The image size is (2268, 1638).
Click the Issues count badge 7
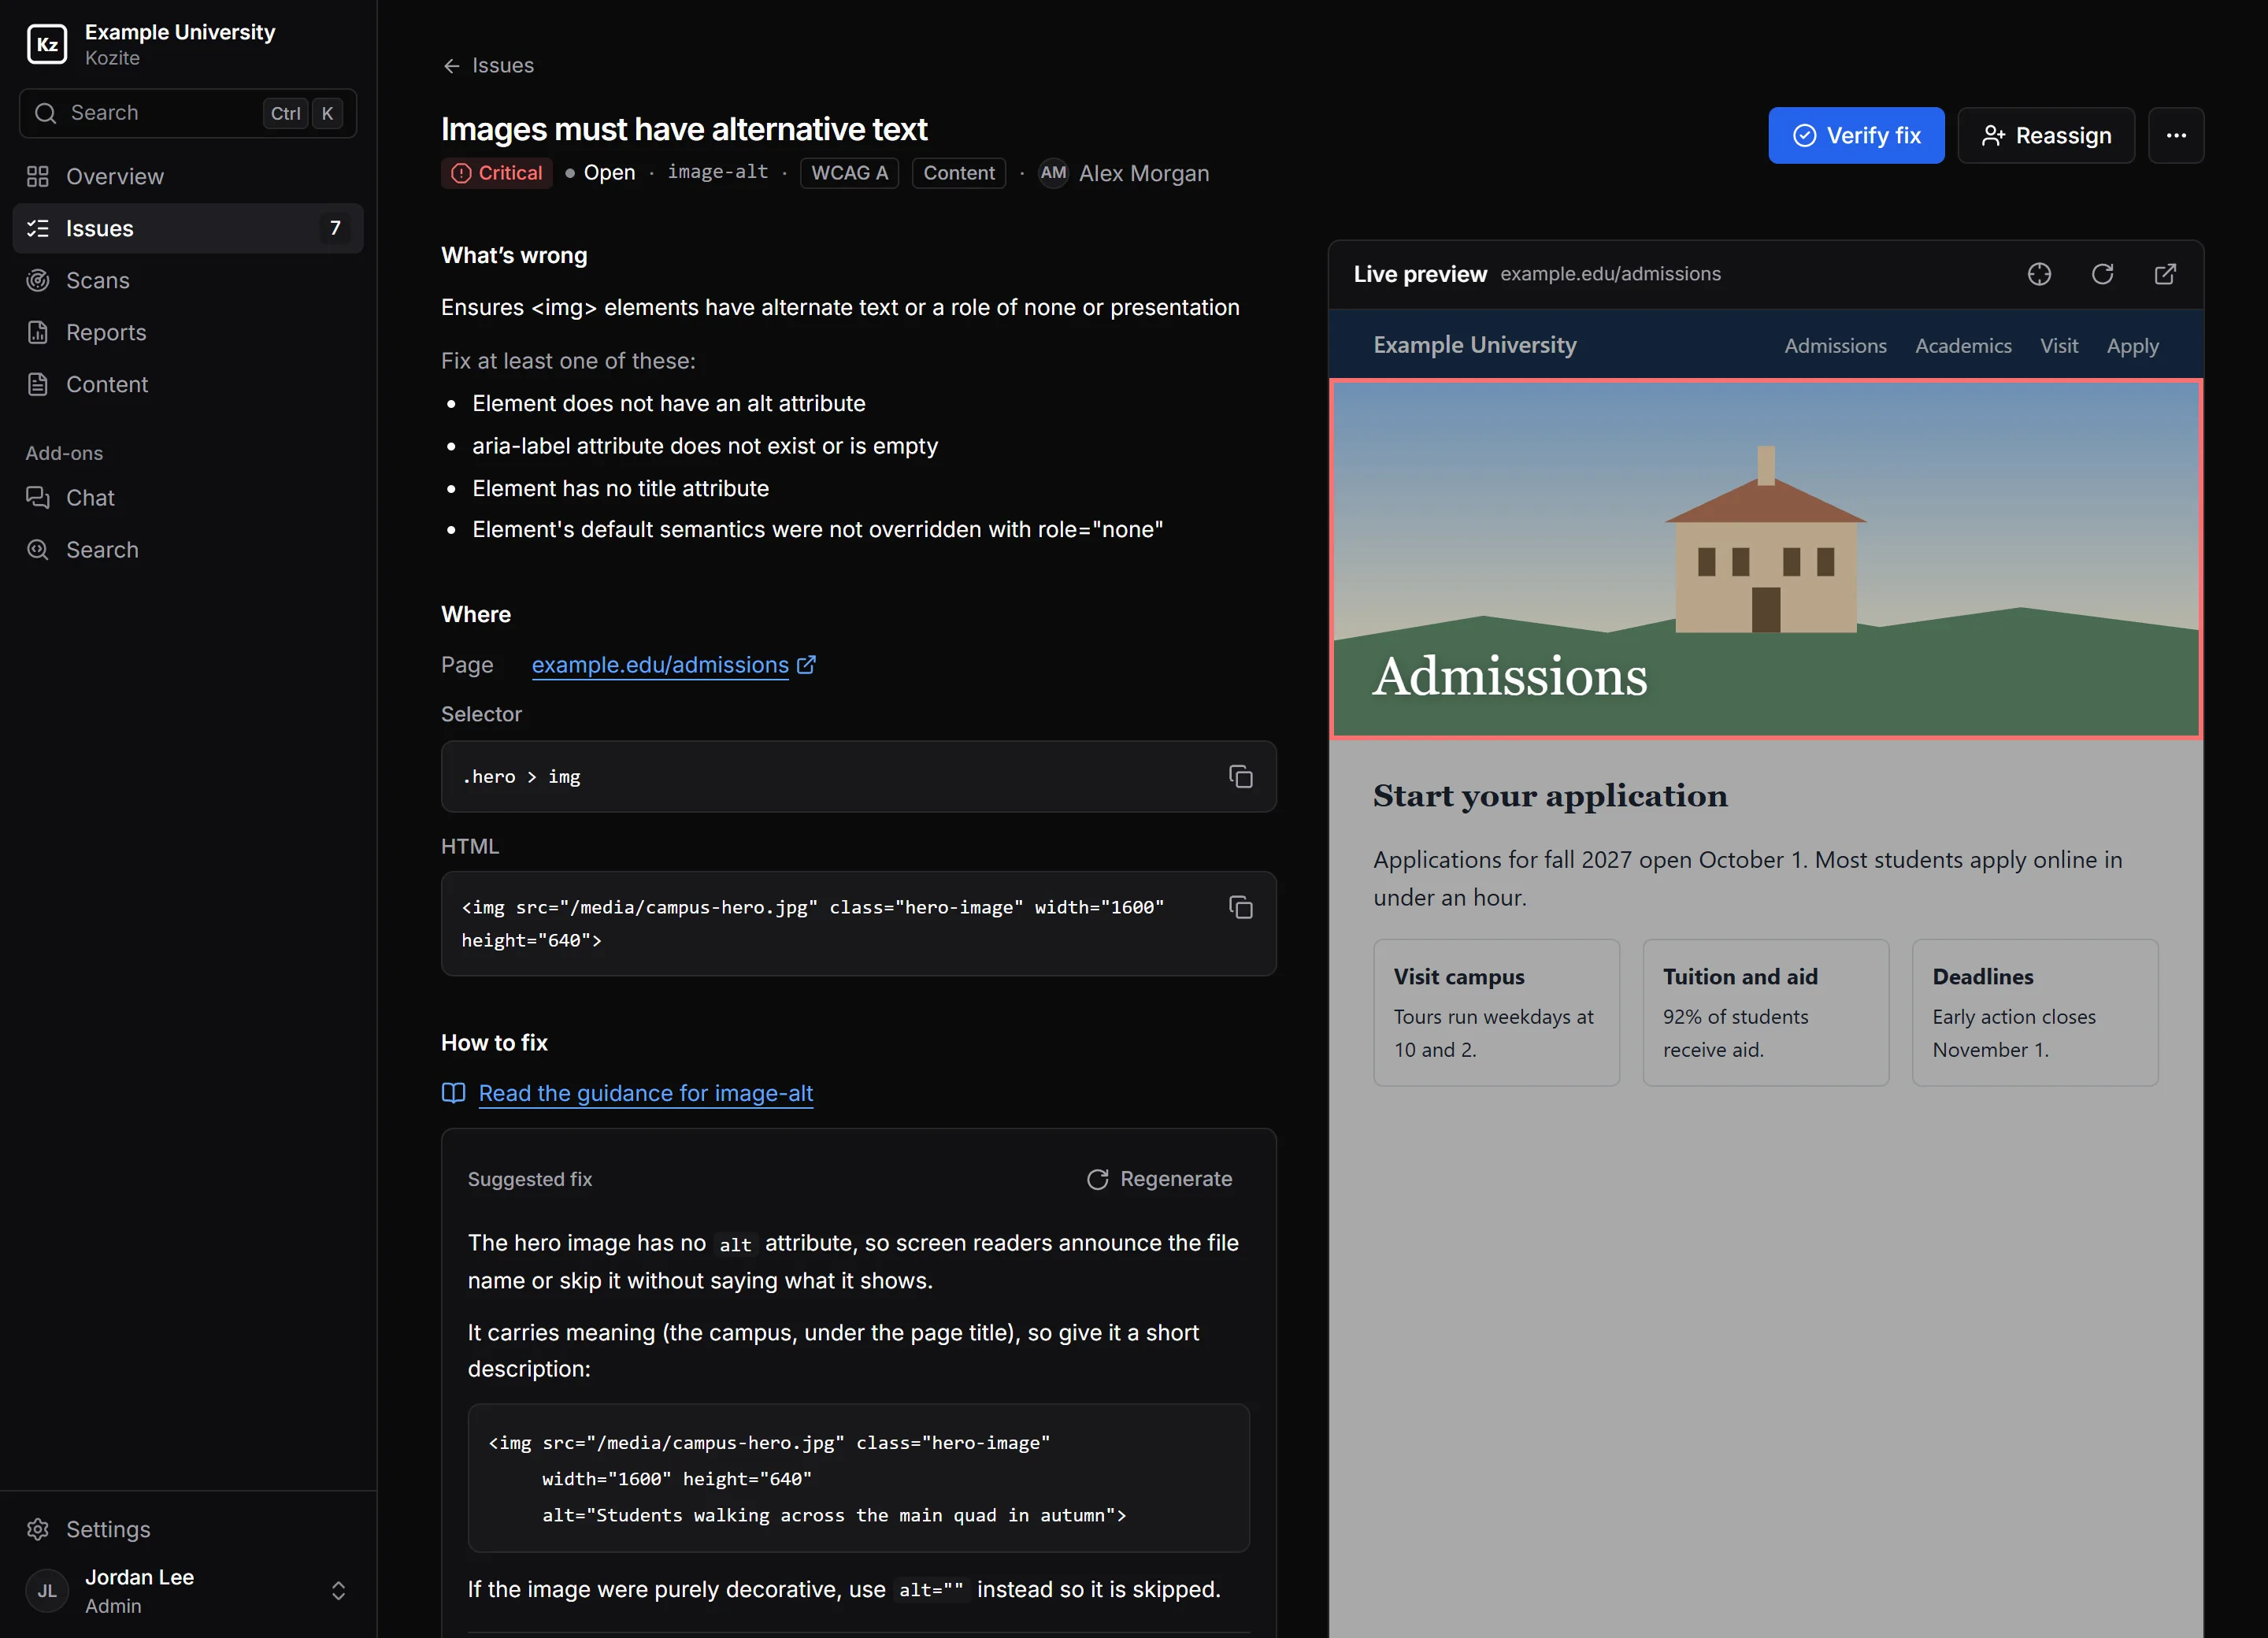(335, 228)
